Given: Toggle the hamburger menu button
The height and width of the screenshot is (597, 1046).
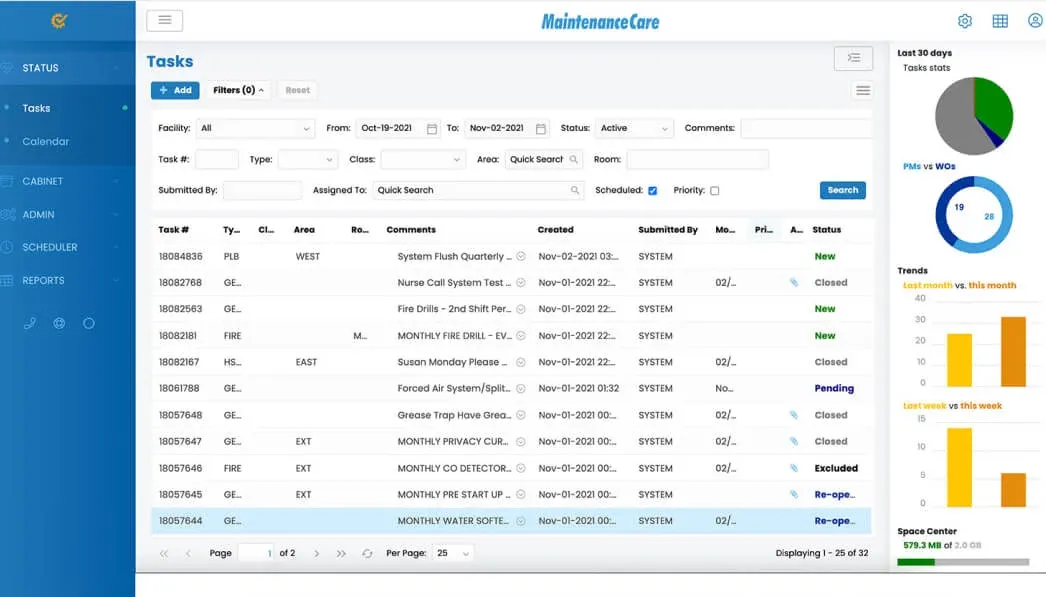Looking at the screenshot, I should click(165, 21).
